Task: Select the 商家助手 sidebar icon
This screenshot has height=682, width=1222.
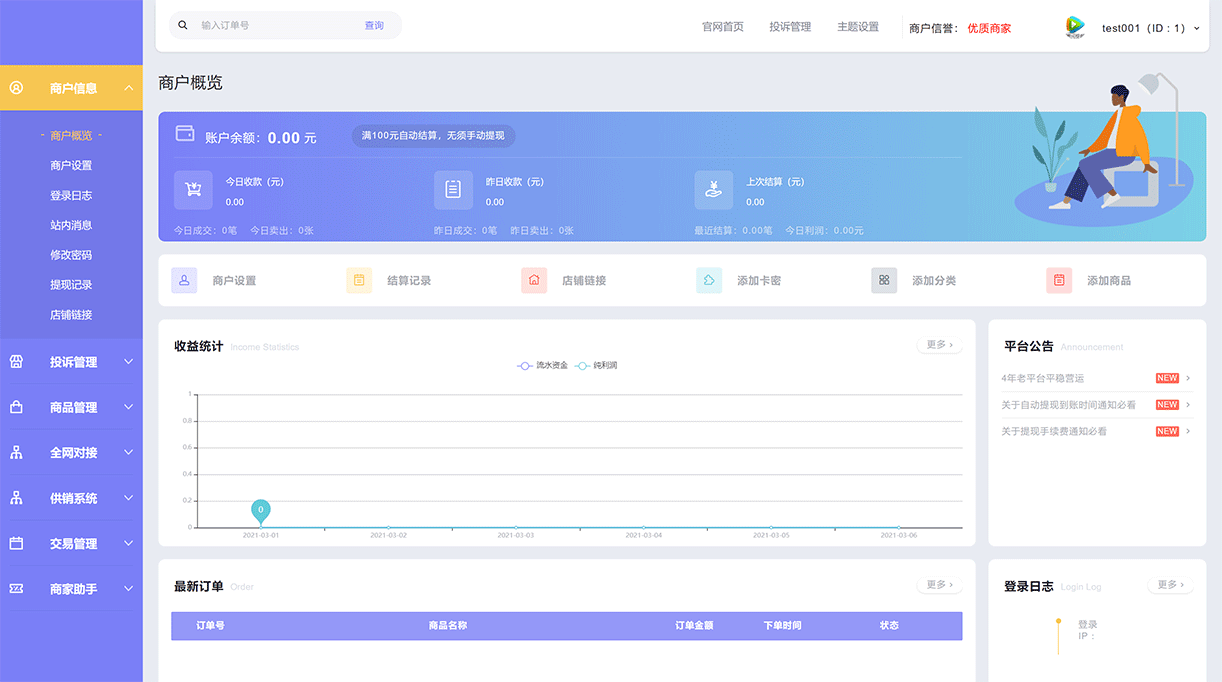Action: click(17, 589)
